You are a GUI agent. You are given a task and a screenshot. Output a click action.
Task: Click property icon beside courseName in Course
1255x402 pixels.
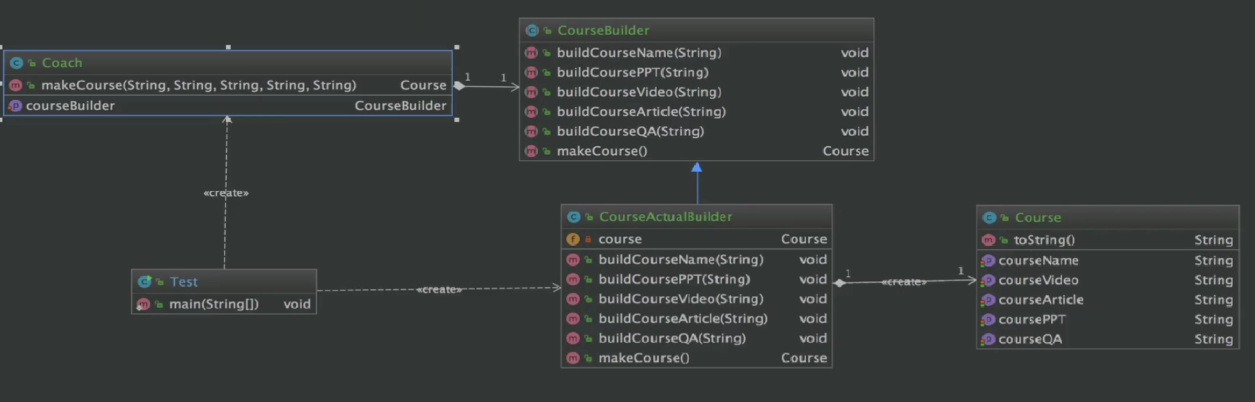coord(989,260)
